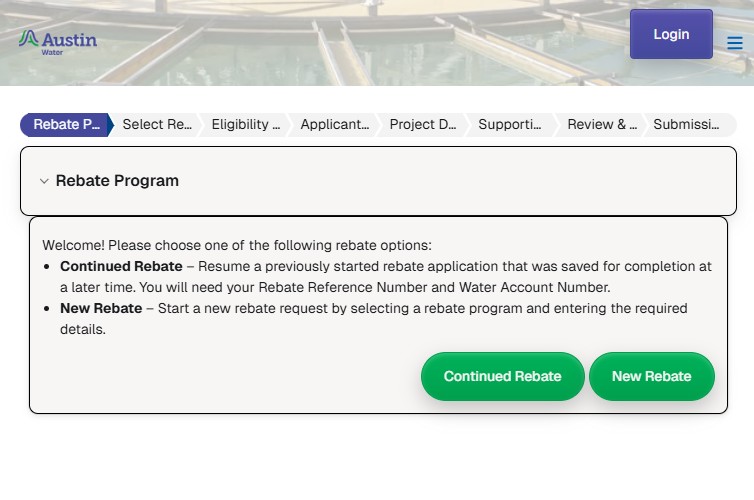This screenshot has width=754, height=500.
Task: Start a New Rebate with the green button
Action: point(652,376)
